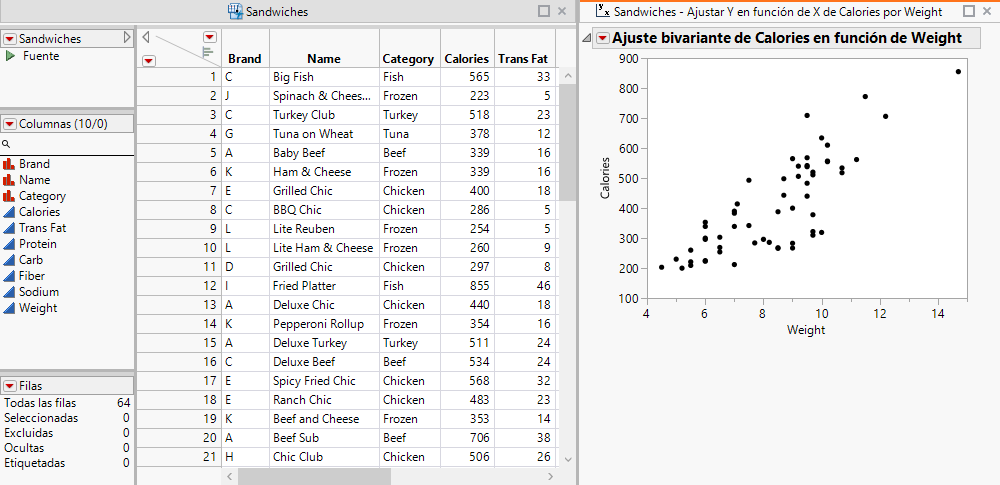Viewport: 1000px width, 485px height.
Task: Open the Ajuste bivariante red triangle menu
Action: pos(602,38)
